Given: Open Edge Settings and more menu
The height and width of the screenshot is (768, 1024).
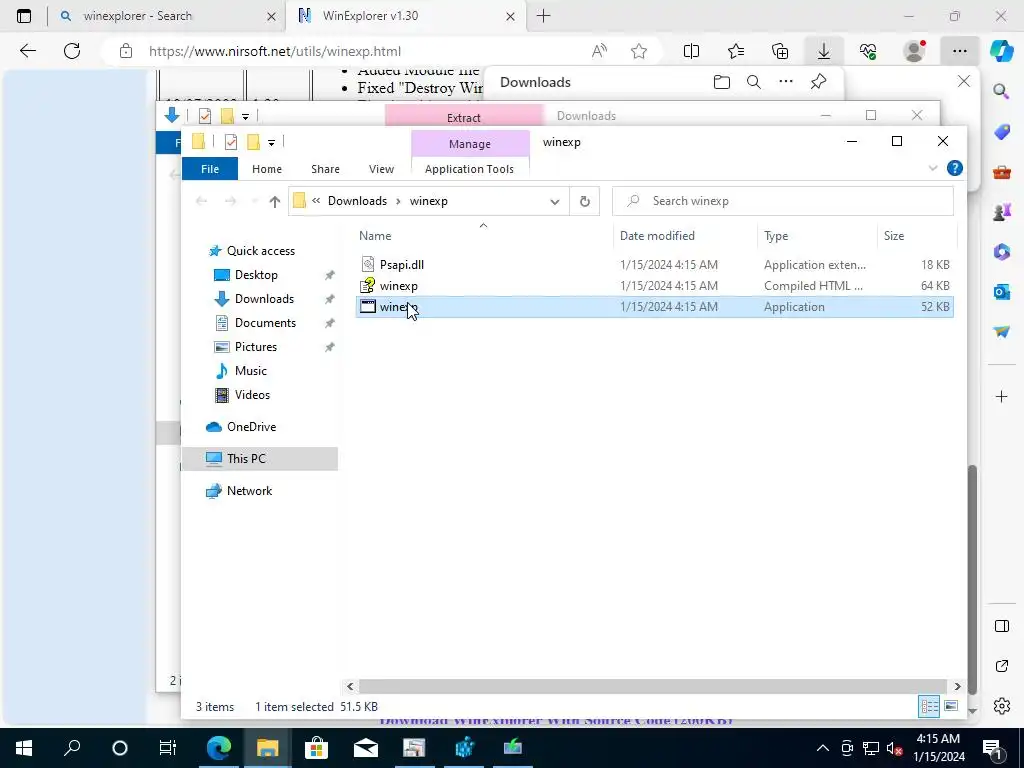Looking at the screenshot, I should [x=959, y=51].
